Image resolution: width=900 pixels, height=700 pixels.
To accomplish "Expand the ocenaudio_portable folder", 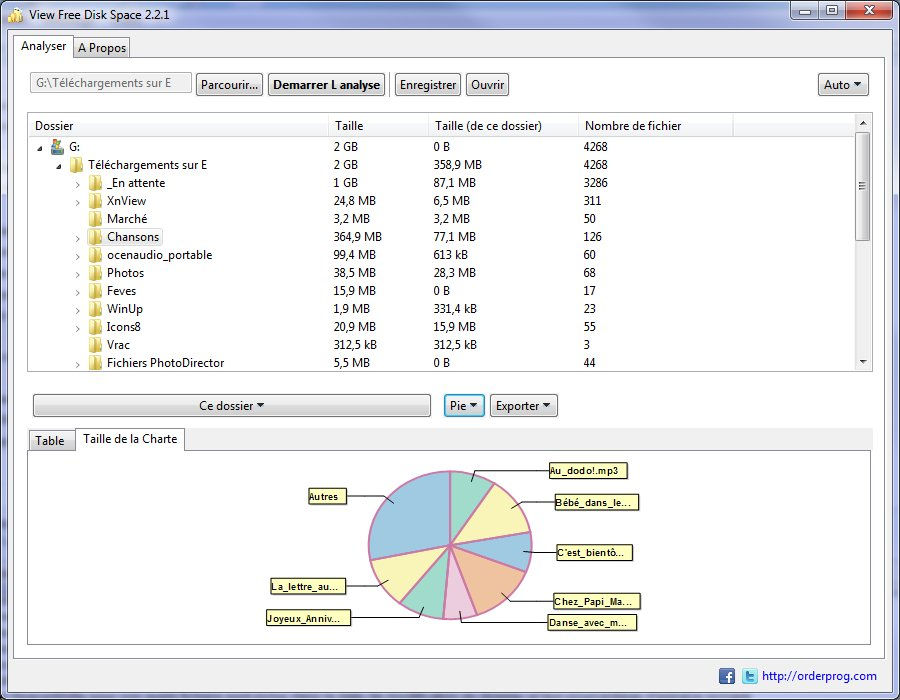I will tap(77, 256).
